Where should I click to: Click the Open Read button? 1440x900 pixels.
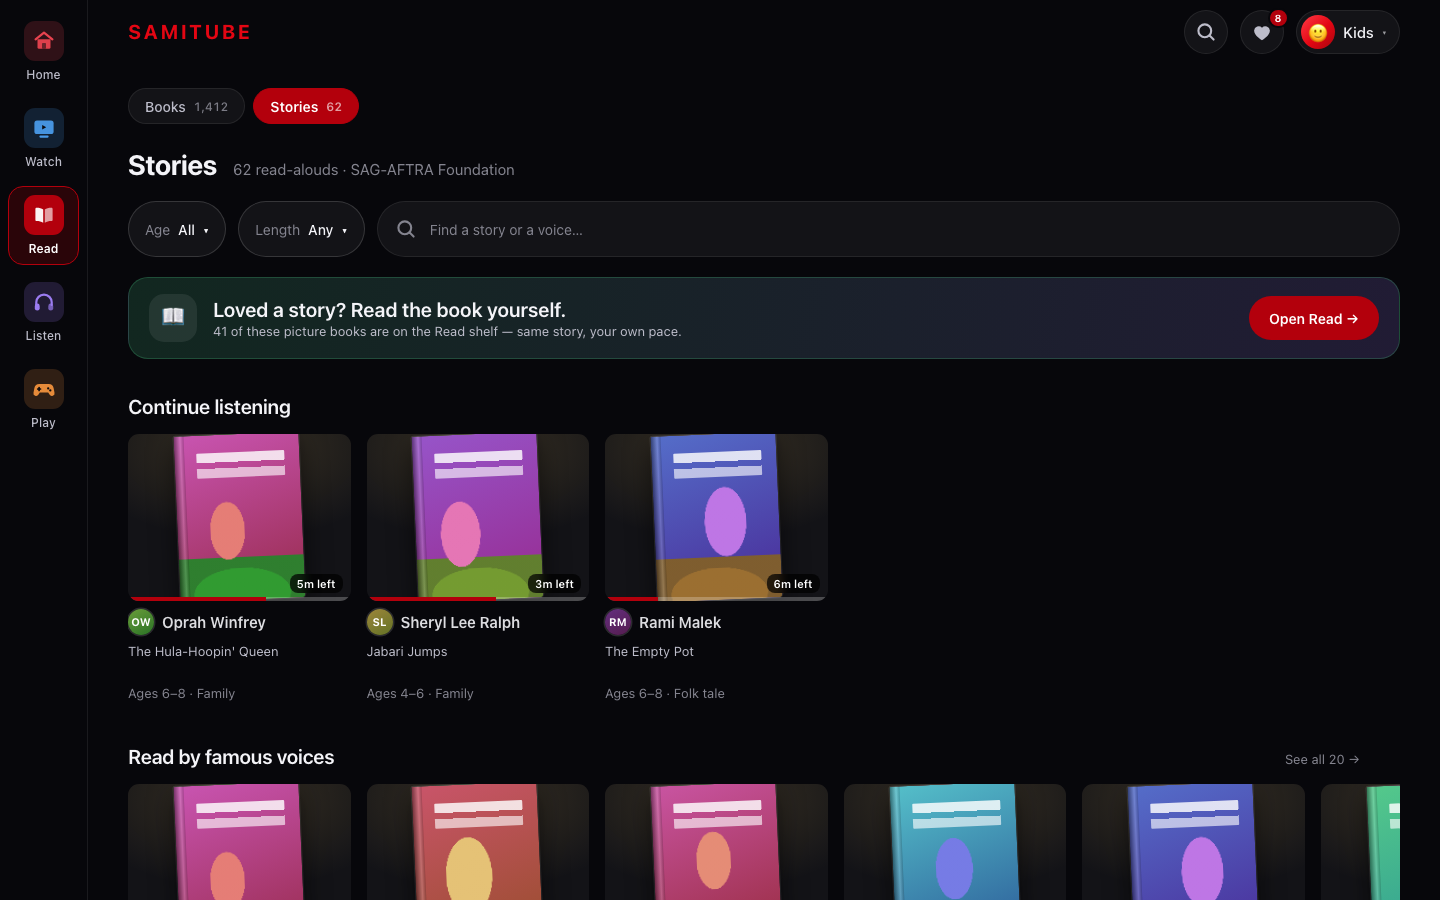tap(1314, 318)
